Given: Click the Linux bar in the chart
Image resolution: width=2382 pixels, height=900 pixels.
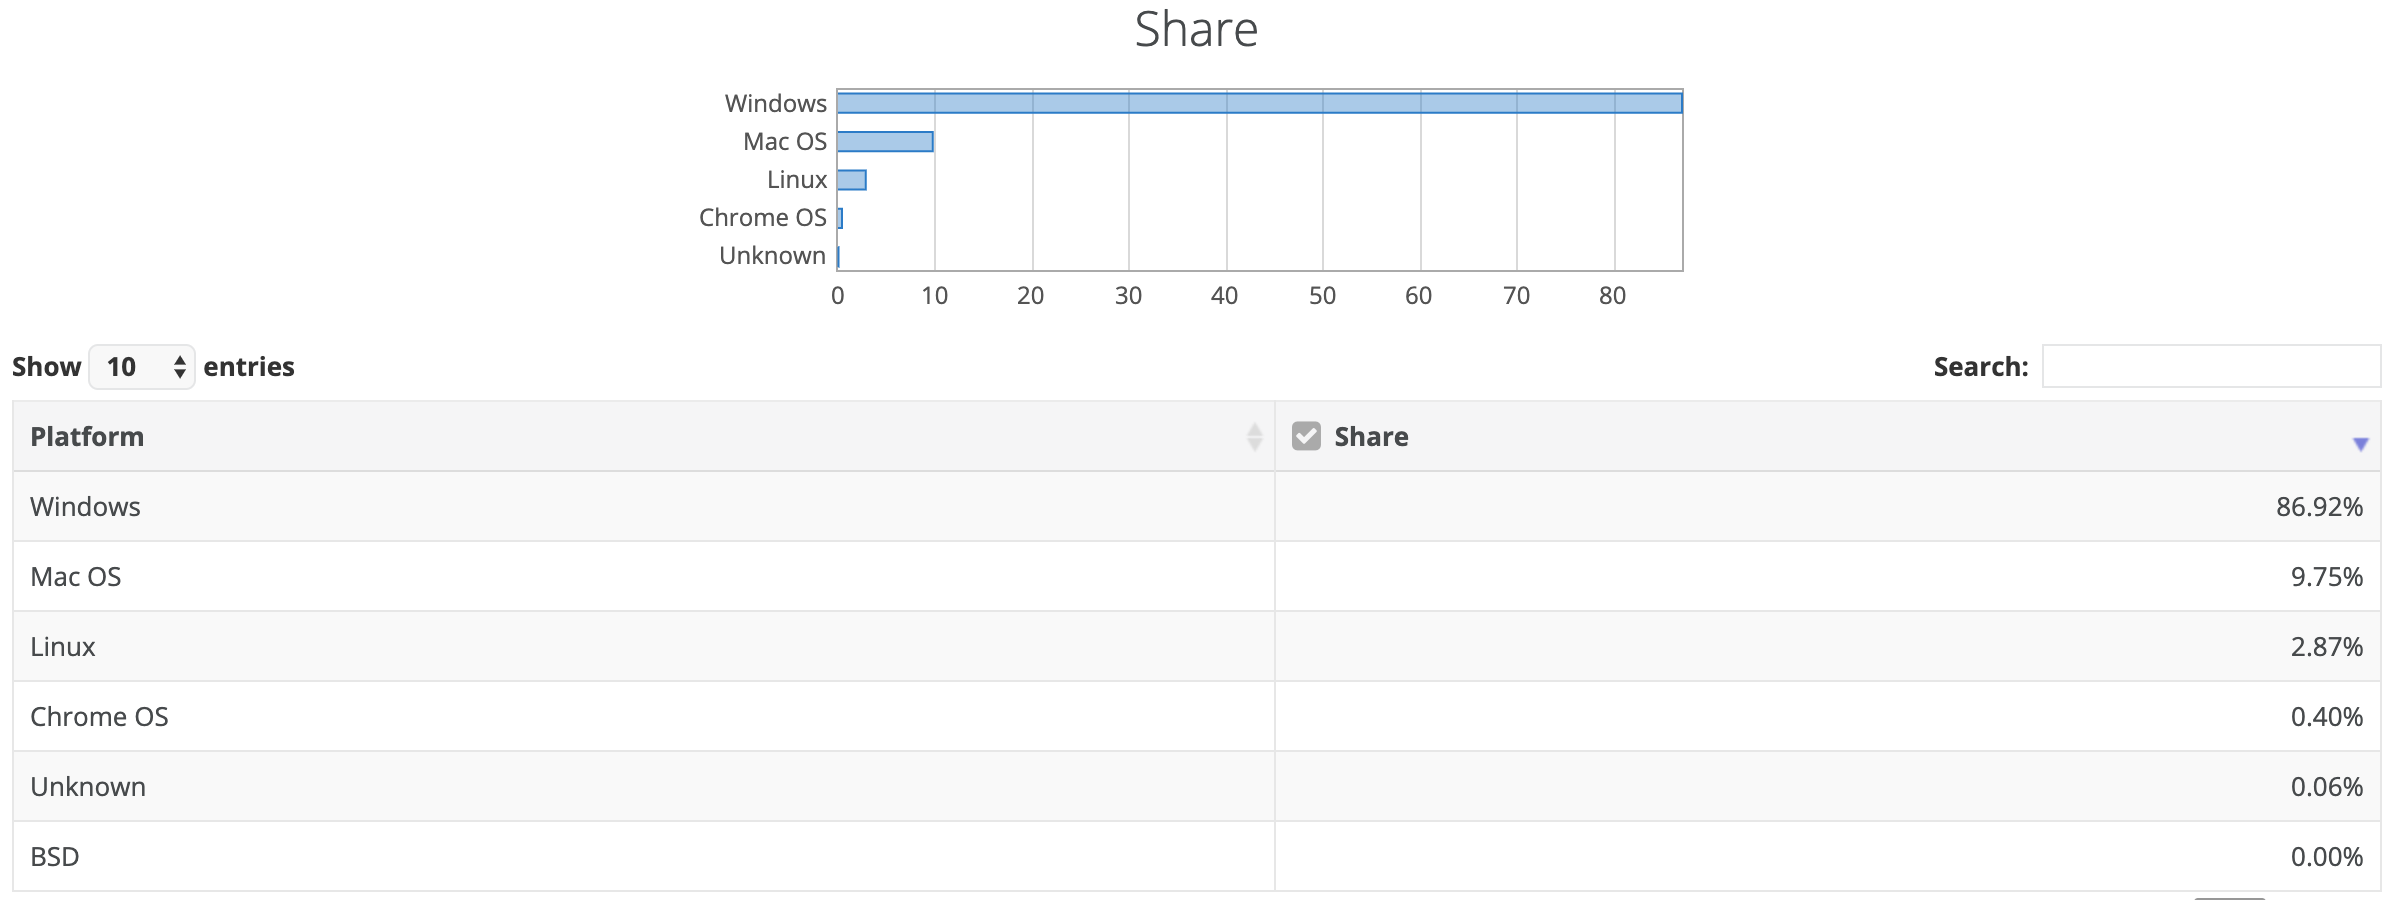Looking at the screenshot, I should click(x=852, y=180).
